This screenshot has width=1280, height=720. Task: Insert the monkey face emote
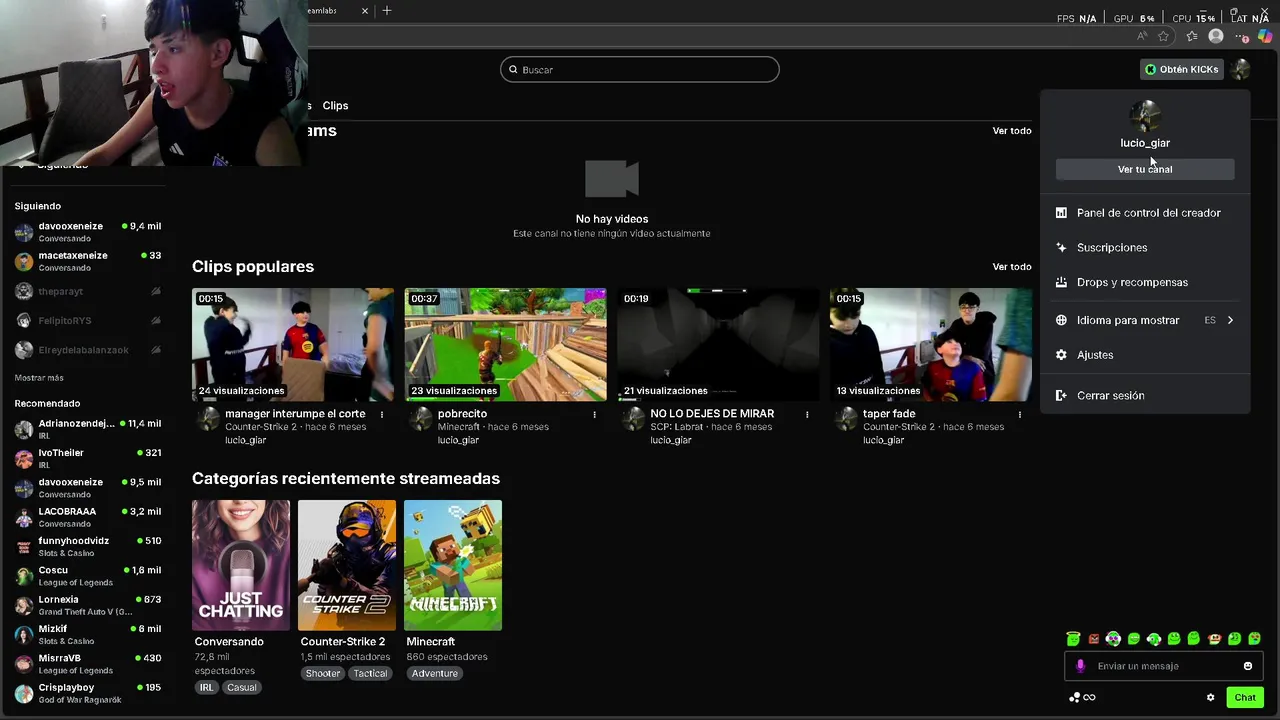pos(1214,639)
